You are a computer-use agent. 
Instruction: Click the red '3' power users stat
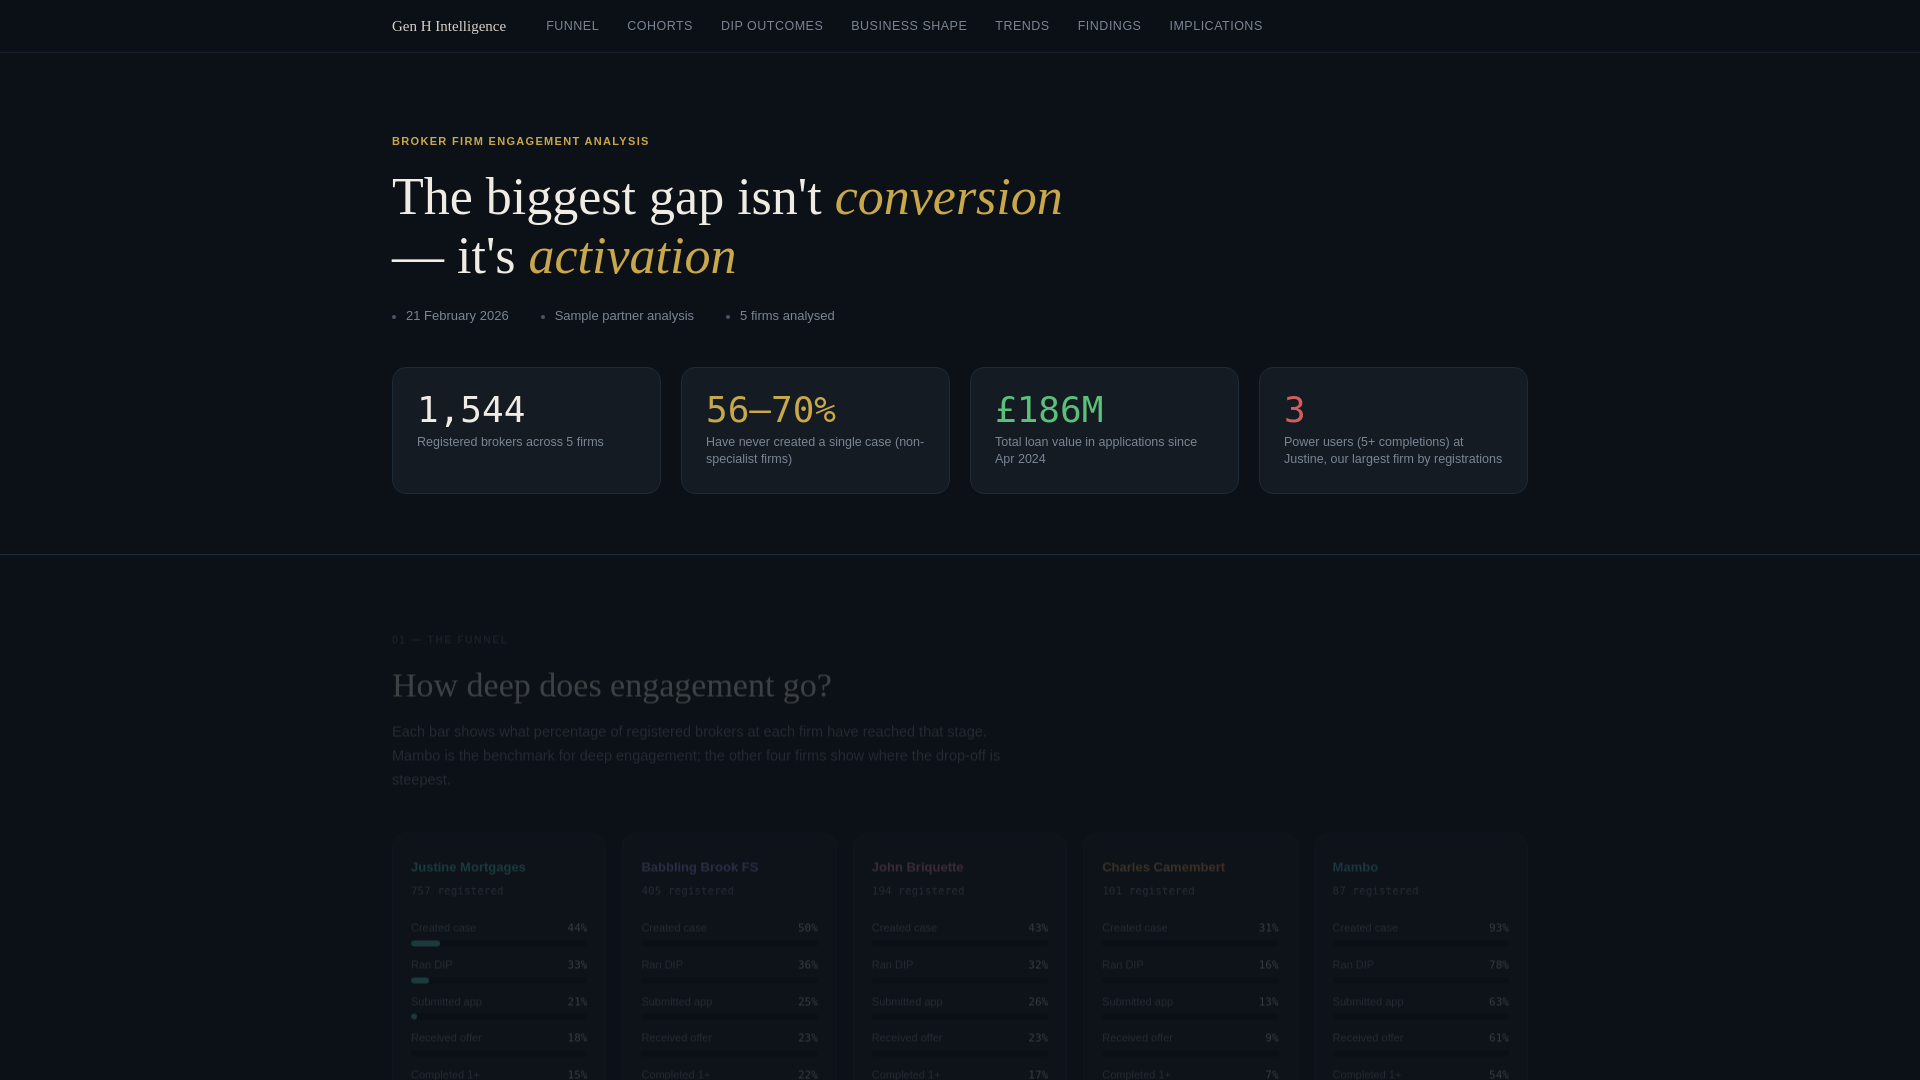(1295, 410)
